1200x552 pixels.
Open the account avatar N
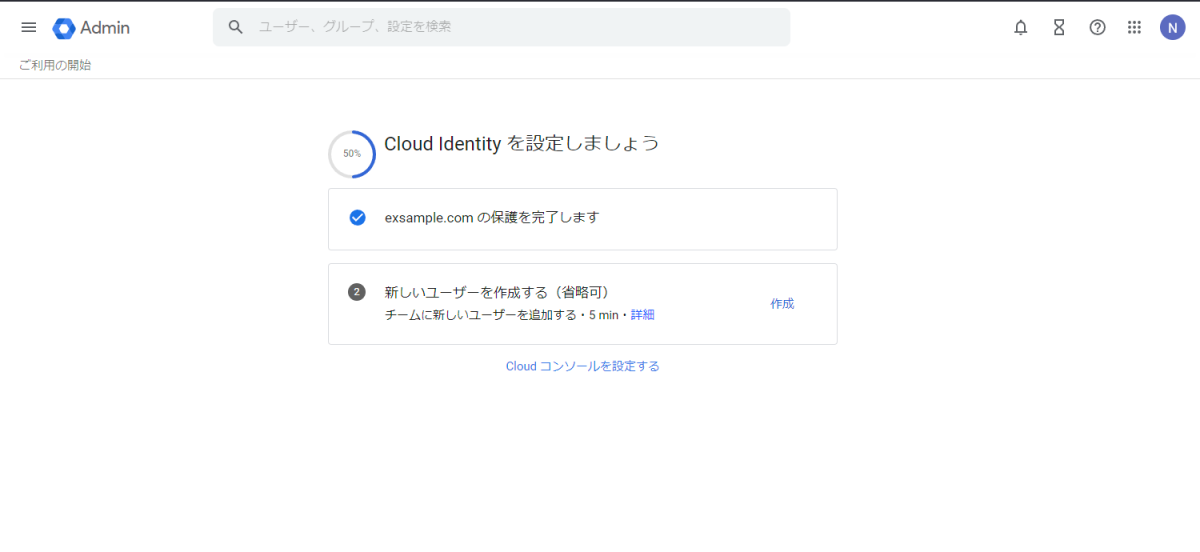coord(1172,28)
